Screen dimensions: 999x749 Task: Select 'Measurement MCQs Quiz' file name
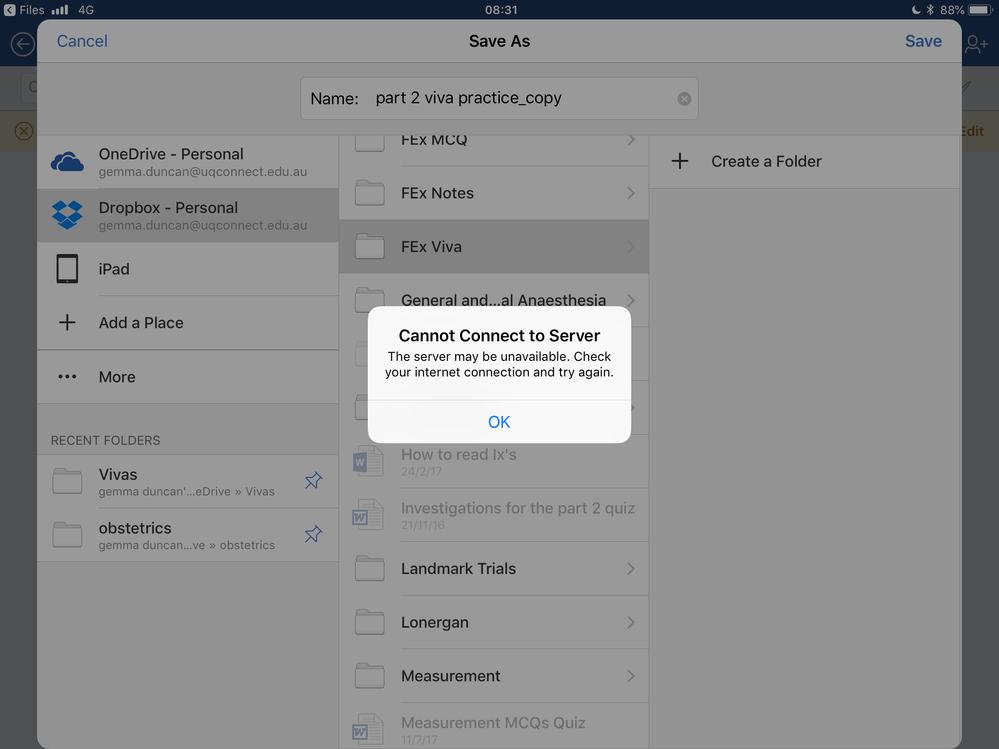(x=493, y=723)
